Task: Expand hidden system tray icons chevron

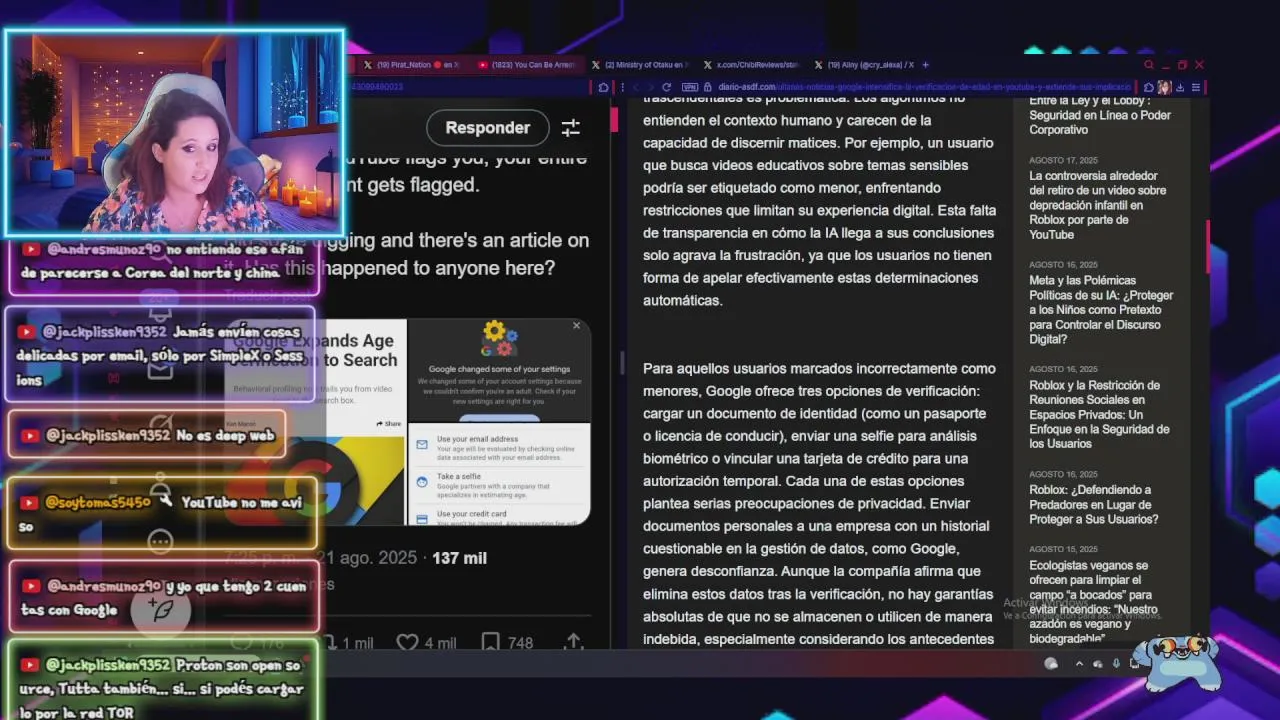Action: pyautogui.click(x=1079, y=664)
